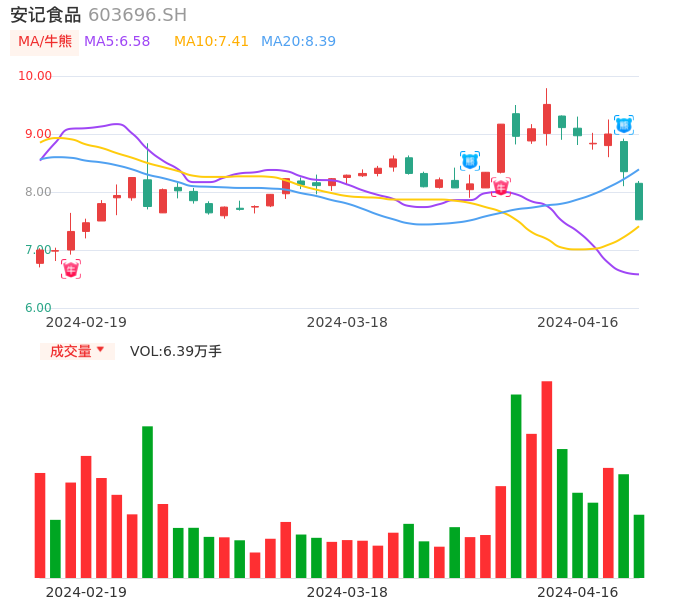Toggle the MA5:6.58 legend label
This screenshot has height=606, width=686.
[117, 42]
